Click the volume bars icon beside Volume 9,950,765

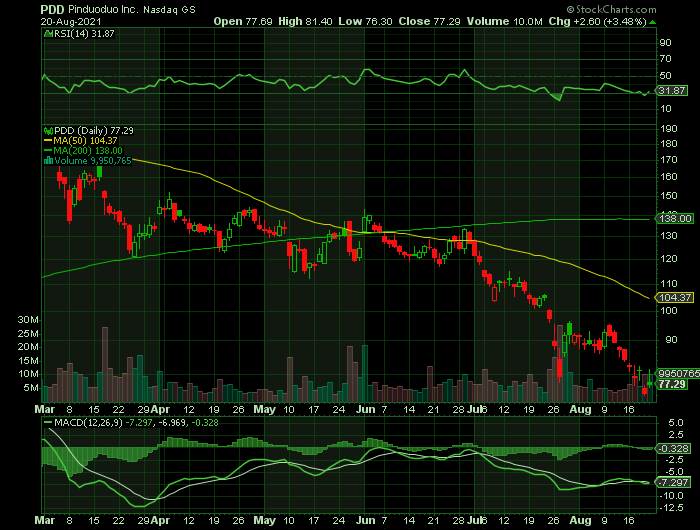pyautogui.click(x=48, y=161)
